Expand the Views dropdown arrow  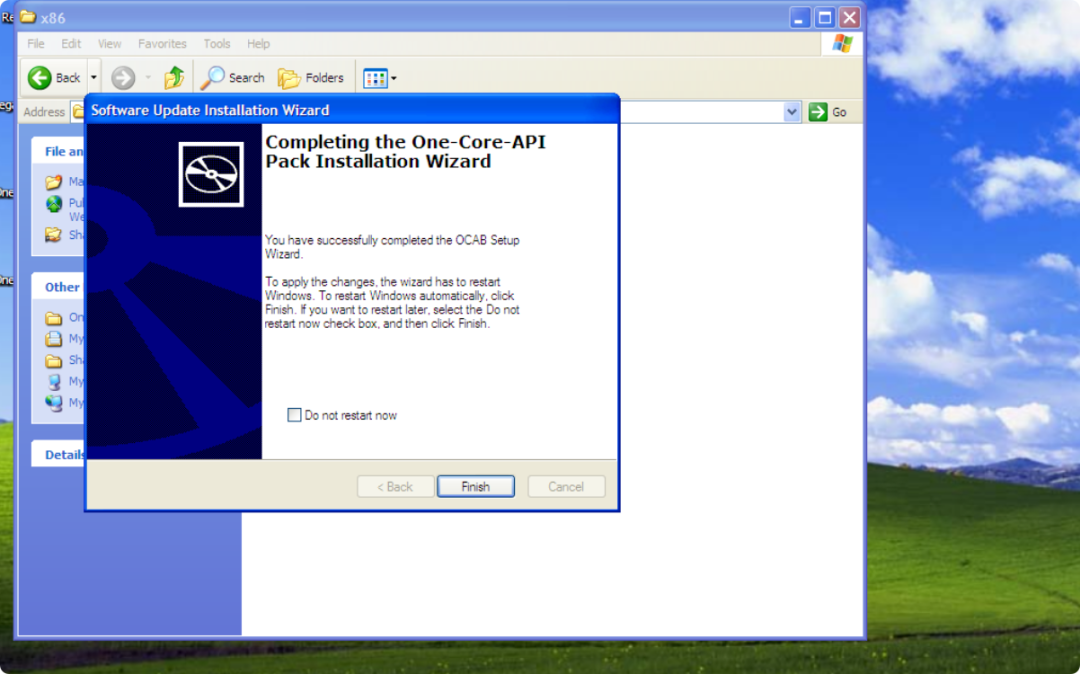[x=394, y=78]
